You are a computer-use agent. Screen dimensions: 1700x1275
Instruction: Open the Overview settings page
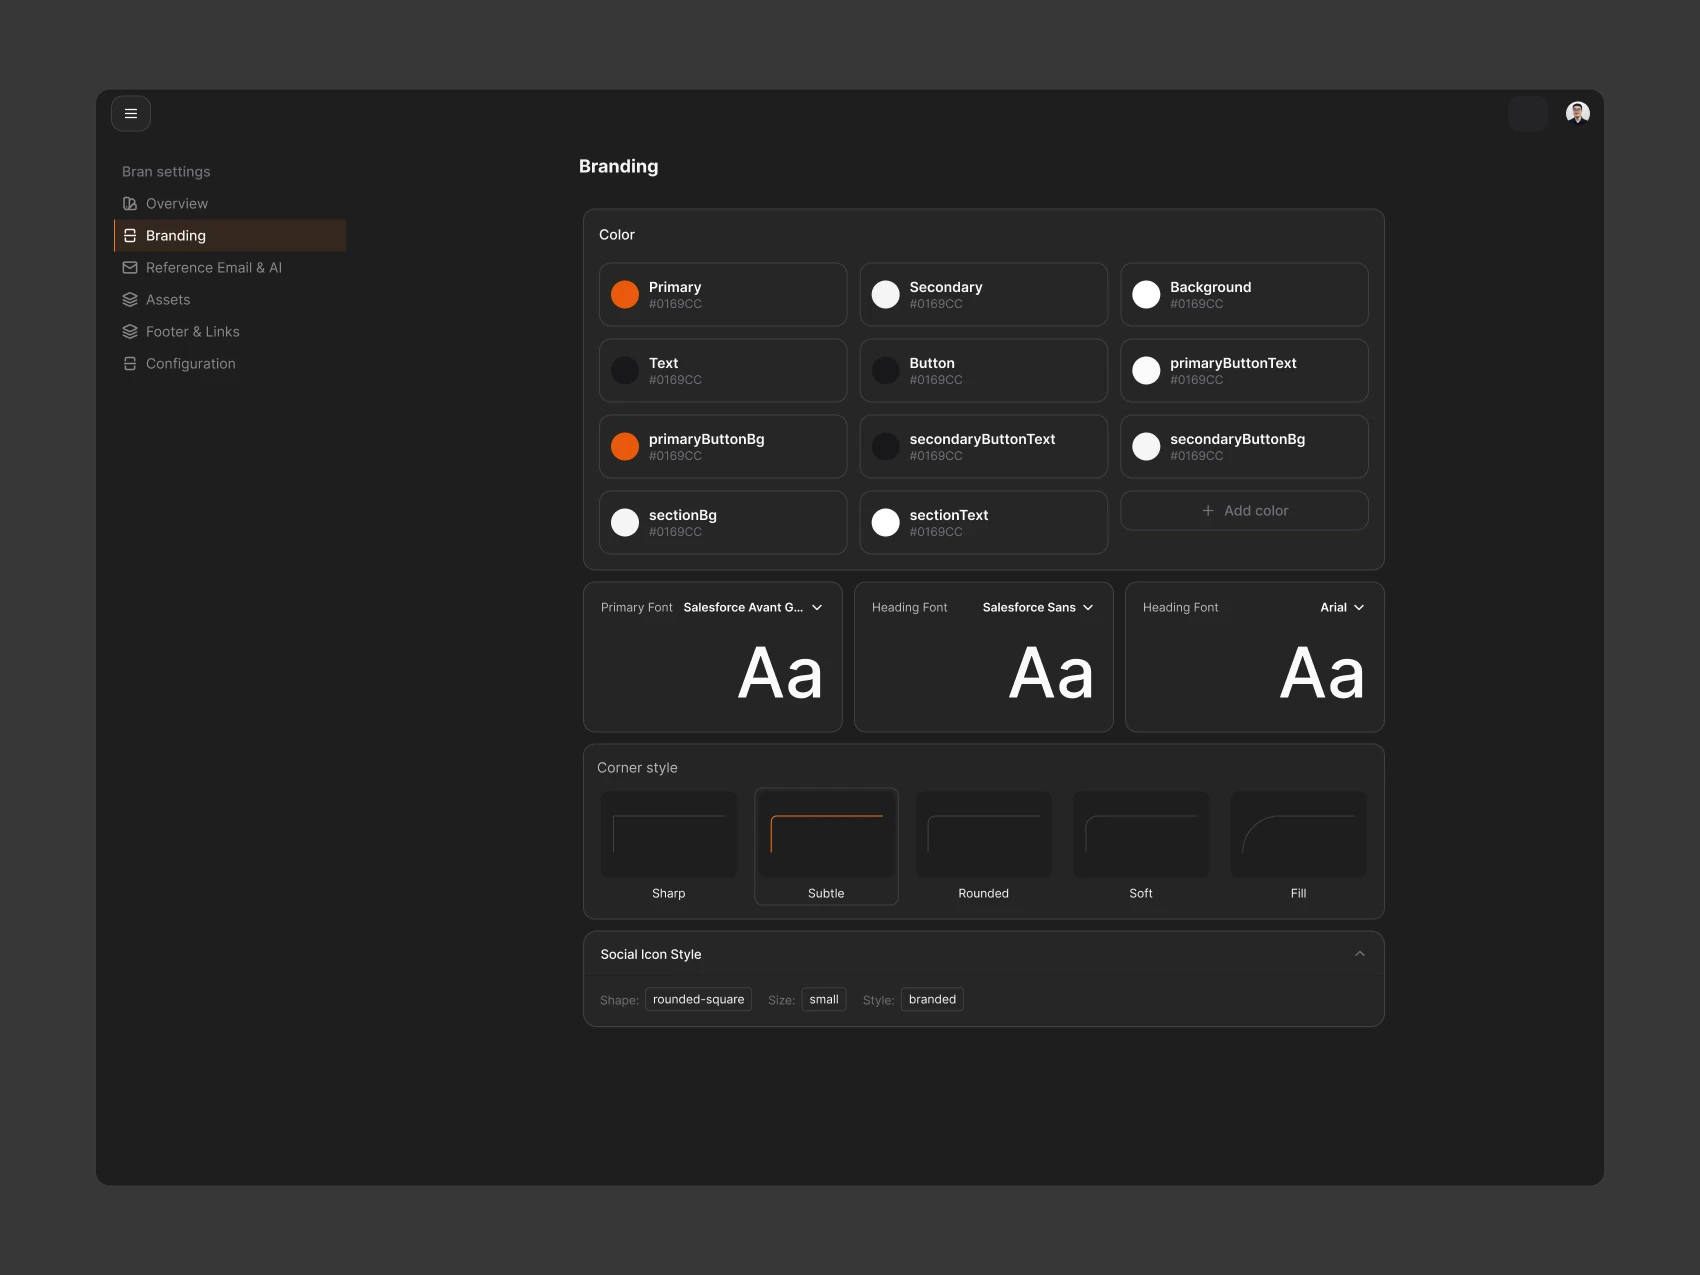tap(230, 204)
